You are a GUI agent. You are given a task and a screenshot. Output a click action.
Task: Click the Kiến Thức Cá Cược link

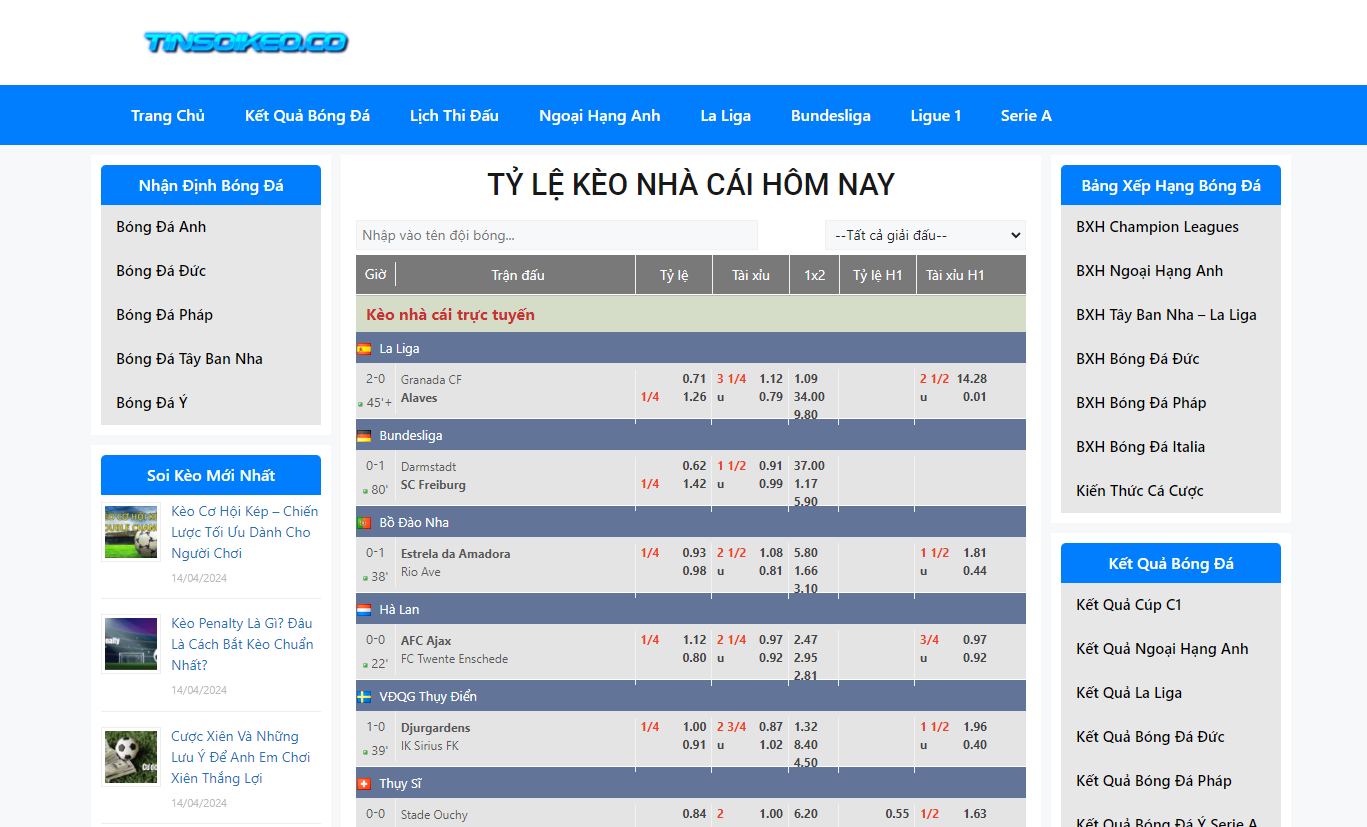click(1139, 491)
